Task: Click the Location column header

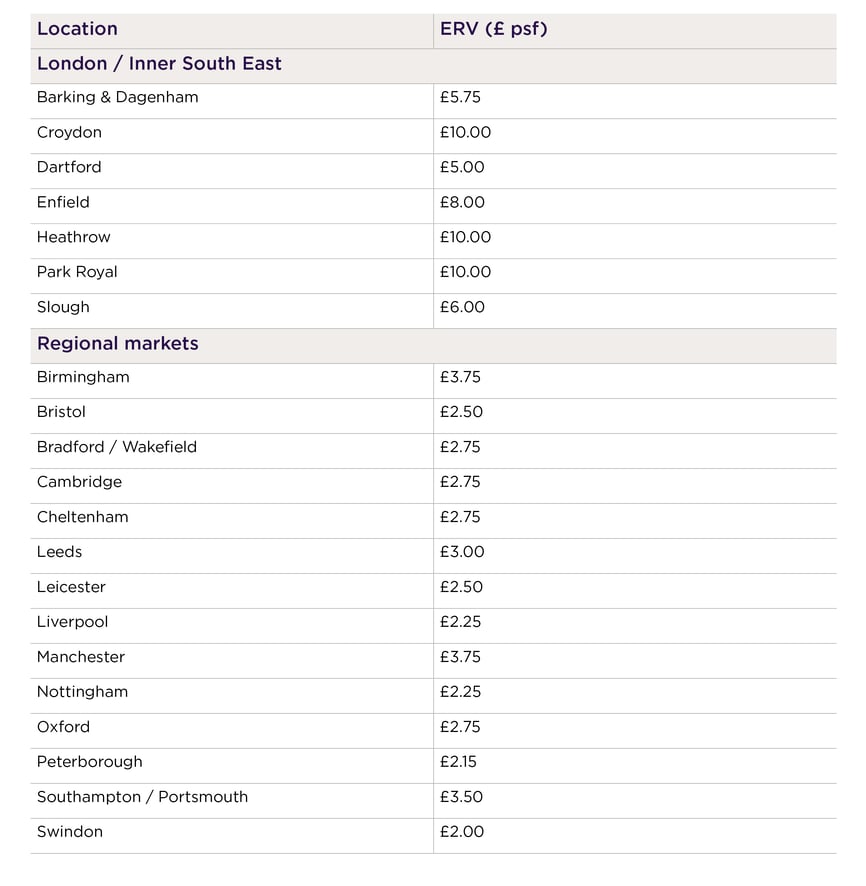Action: [77, 29]
